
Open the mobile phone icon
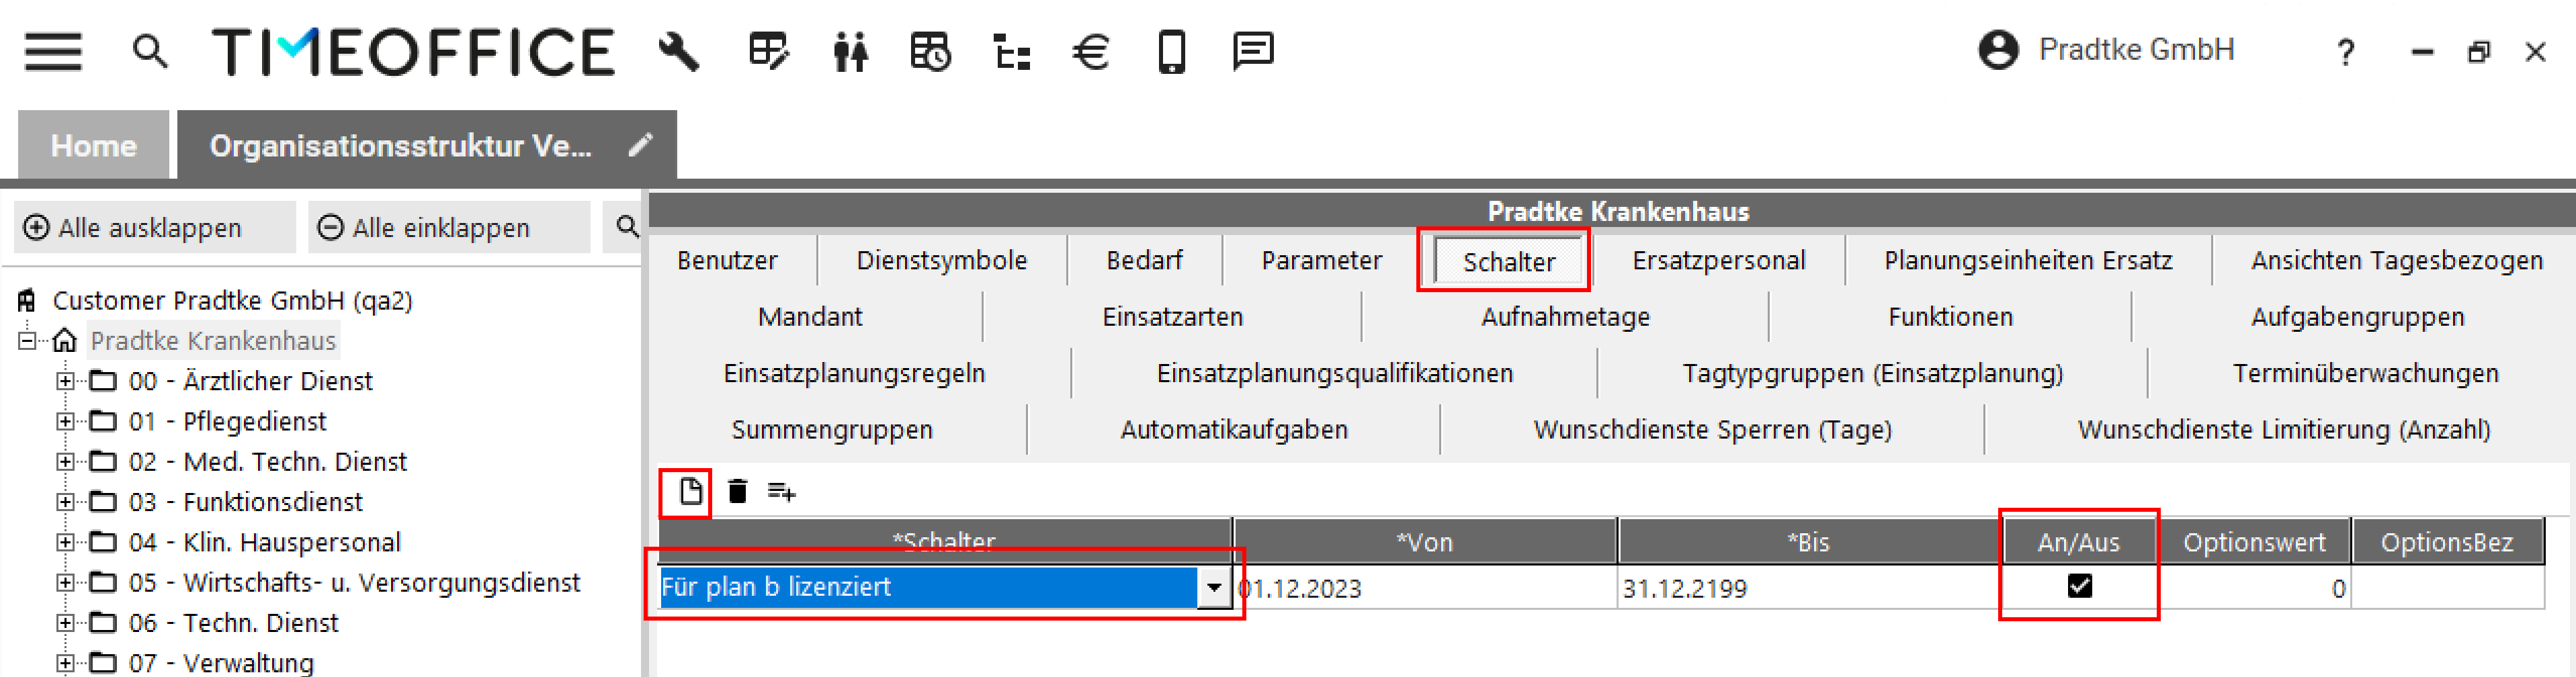click(x=1172, y=51)
